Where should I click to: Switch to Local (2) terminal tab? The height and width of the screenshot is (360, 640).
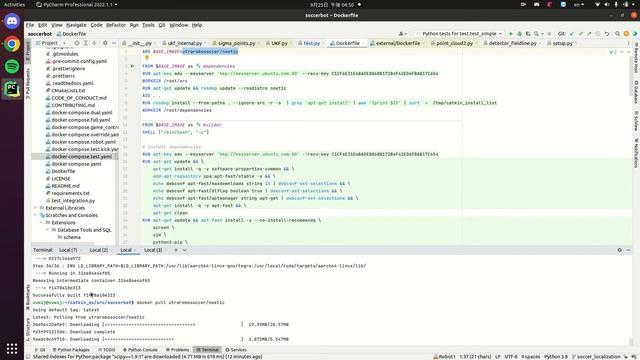[98, 250]
